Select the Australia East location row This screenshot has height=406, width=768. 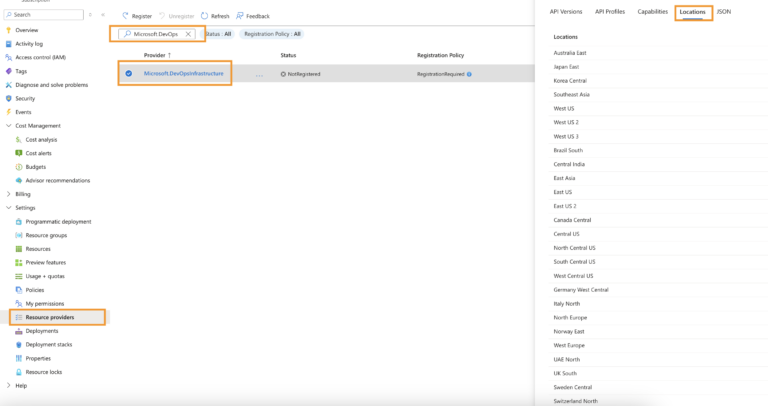tap(658, 53)
